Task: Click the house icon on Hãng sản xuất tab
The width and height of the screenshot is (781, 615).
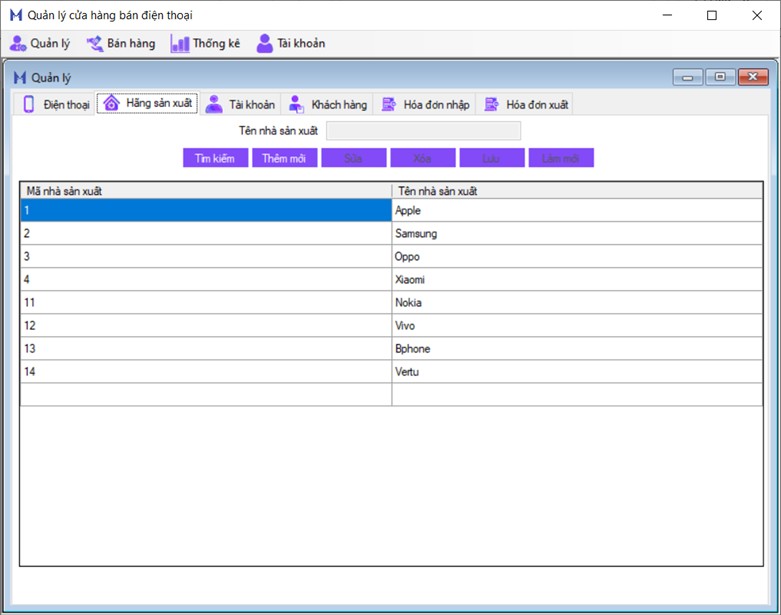Action: pyautogui.click(x=111, y=103)
